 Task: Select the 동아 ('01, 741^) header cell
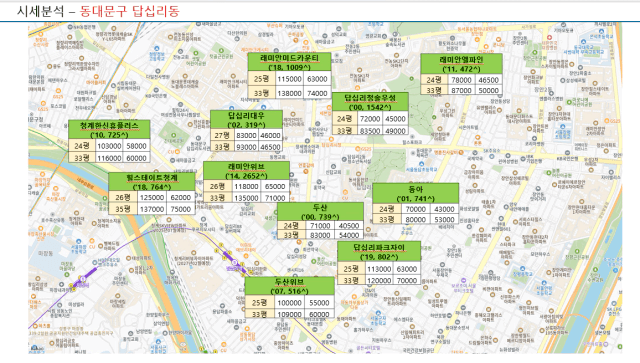click(416, 194)
